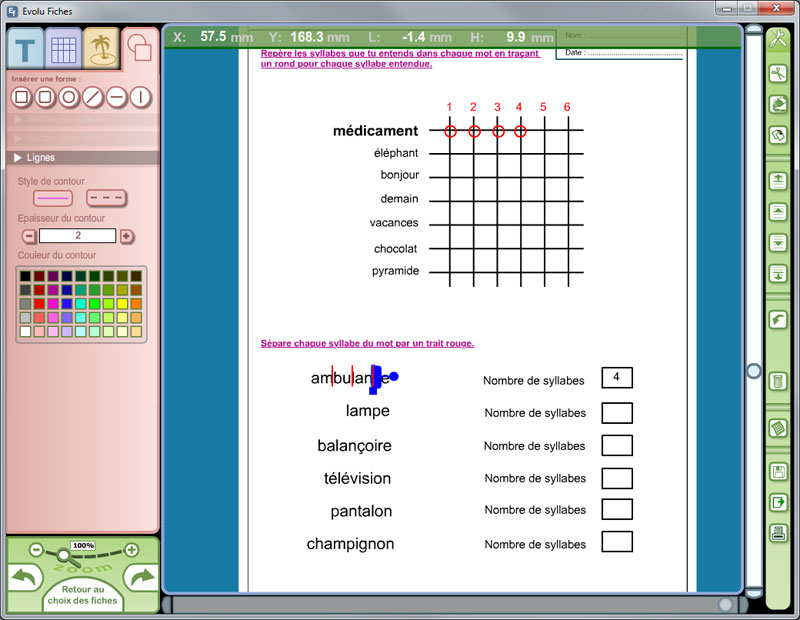Click the trash delete icon

pyautogui.click(x=778, y=381)
